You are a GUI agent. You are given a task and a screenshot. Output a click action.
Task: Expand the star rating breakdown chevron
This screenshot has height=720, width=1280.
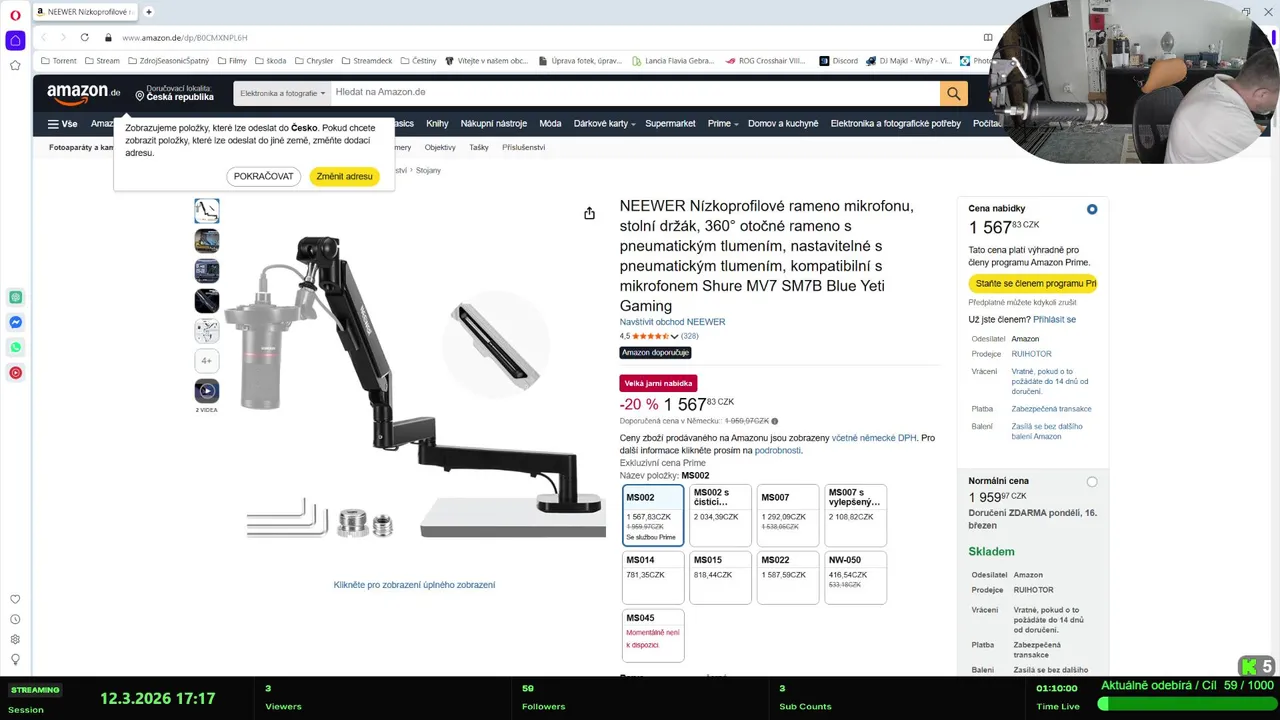pos(674,337)
